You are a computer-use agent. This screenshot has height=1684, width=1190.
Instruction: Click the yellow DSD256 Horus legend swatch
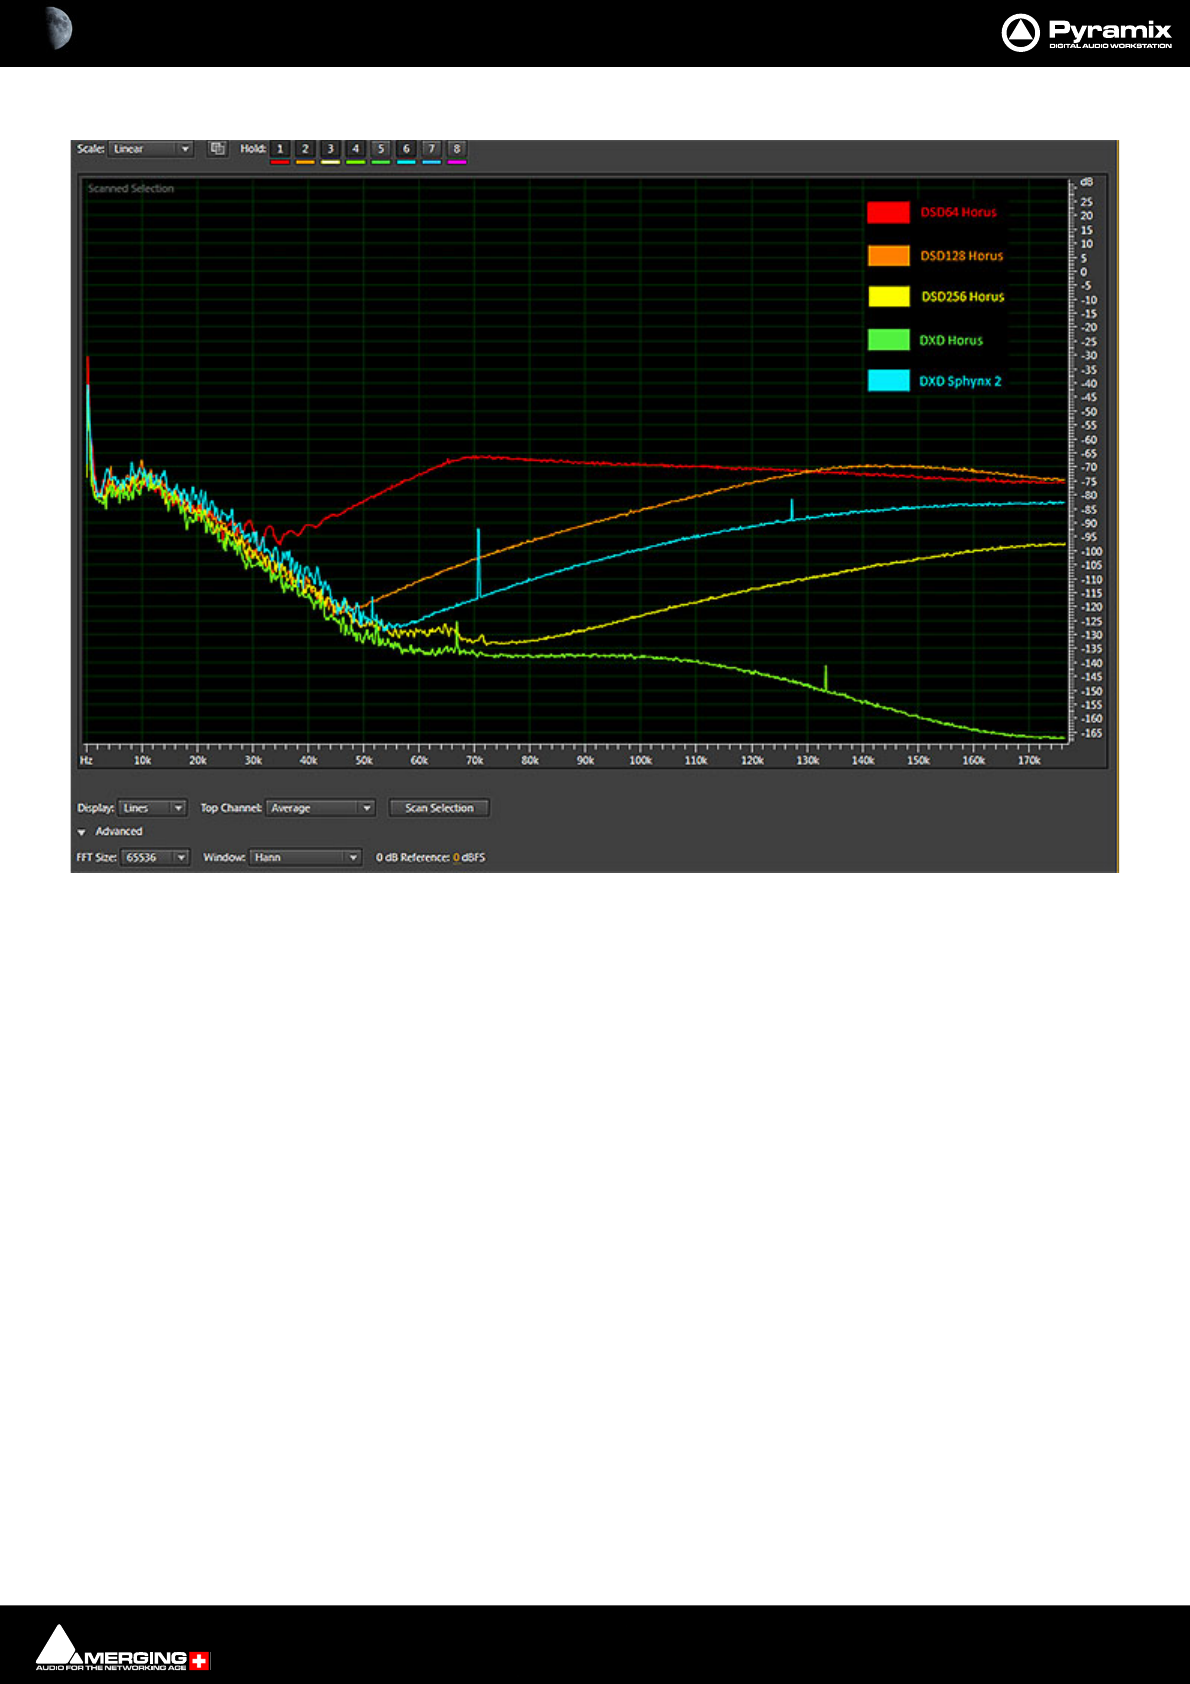pos(888,297)
